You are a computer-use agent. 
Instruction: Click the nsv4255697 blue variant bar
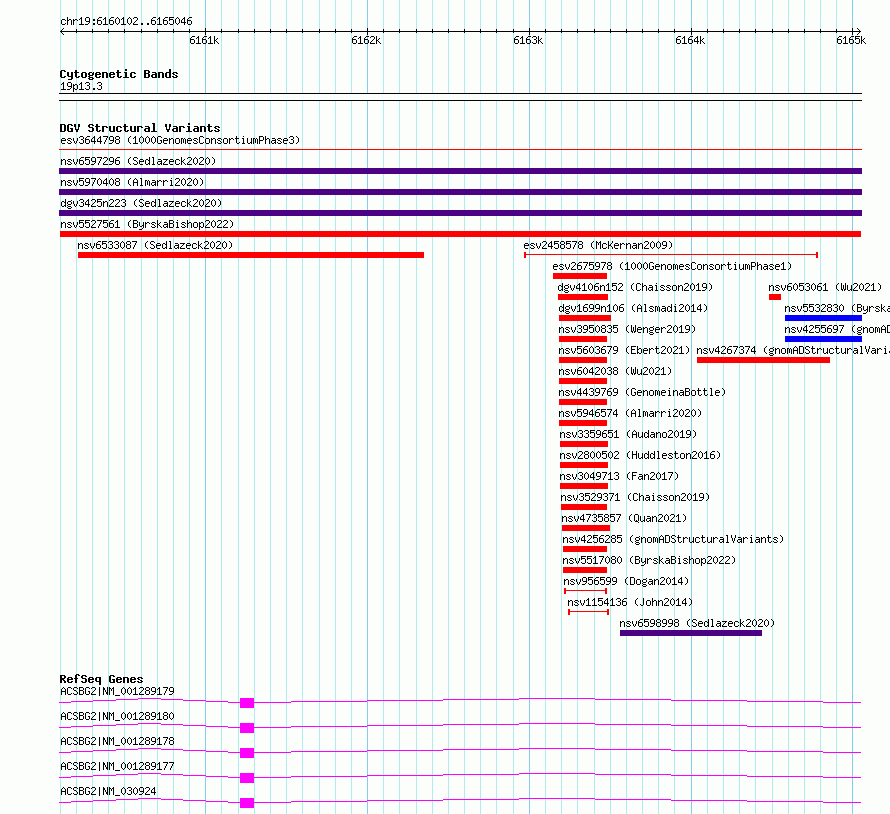(x=823, y=339)
